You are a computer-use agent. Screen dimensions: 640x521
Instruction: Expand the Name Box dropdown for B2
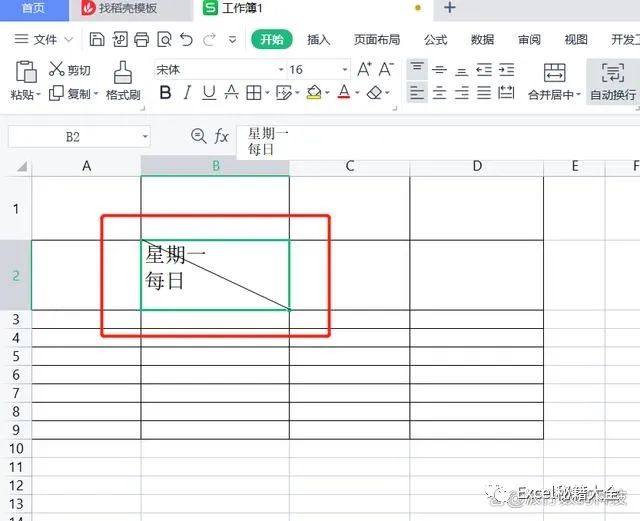click(x=145, y=137)
